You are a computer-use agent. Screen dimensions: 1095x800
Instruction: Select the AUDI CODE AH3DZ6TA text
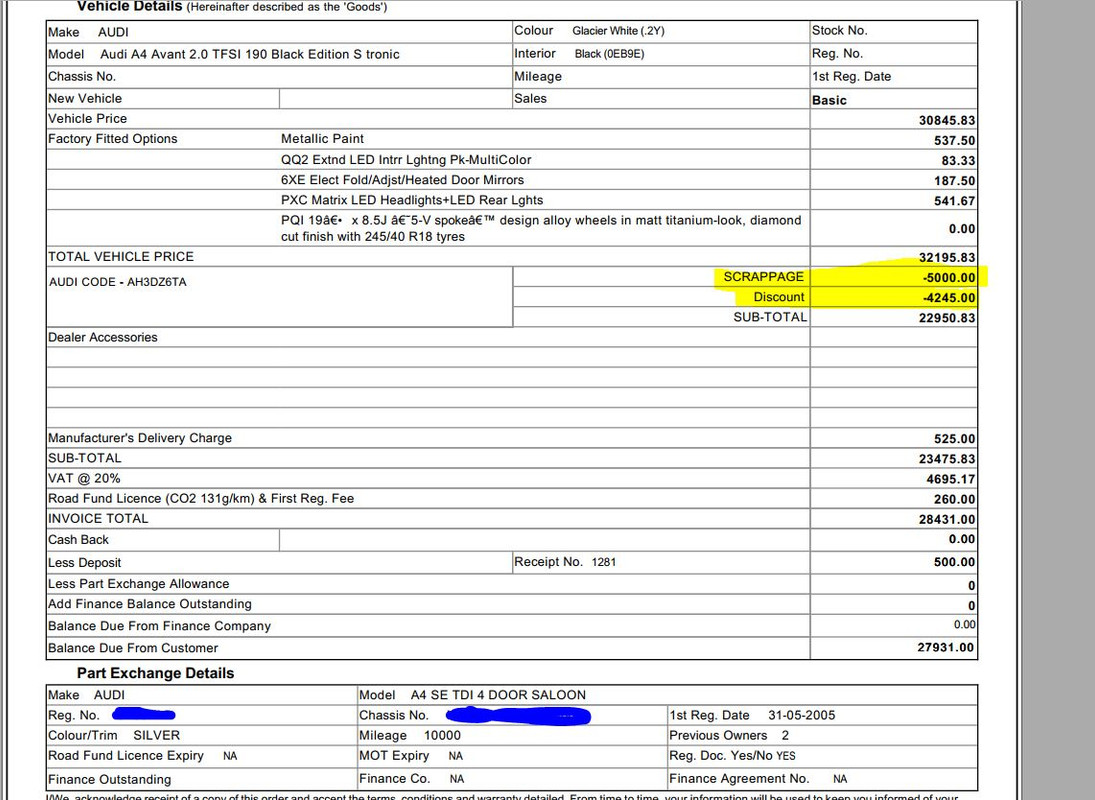click(x=117, y=282)
